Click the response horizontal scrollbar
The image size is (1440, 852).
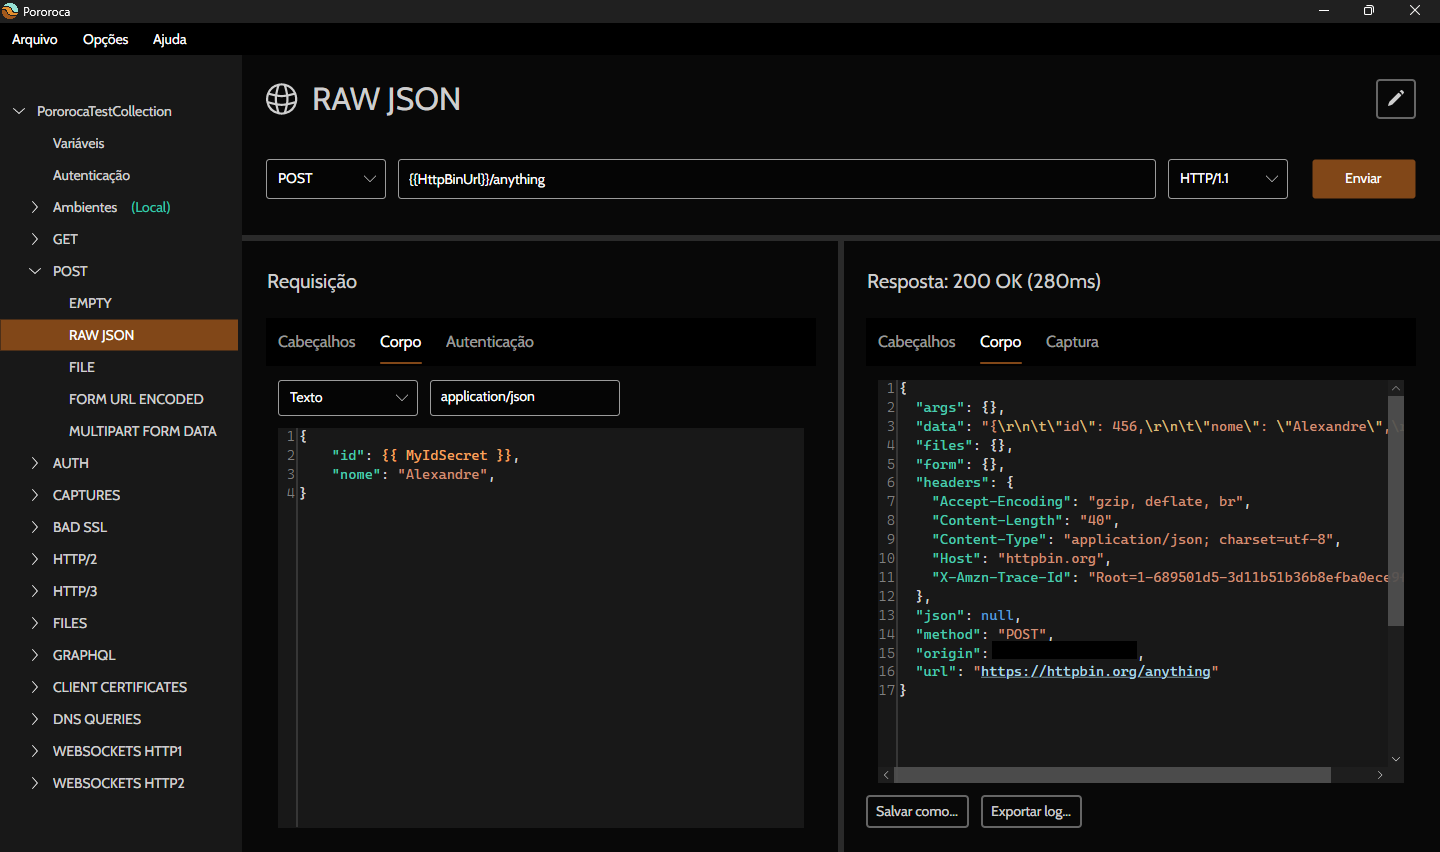1111,775
